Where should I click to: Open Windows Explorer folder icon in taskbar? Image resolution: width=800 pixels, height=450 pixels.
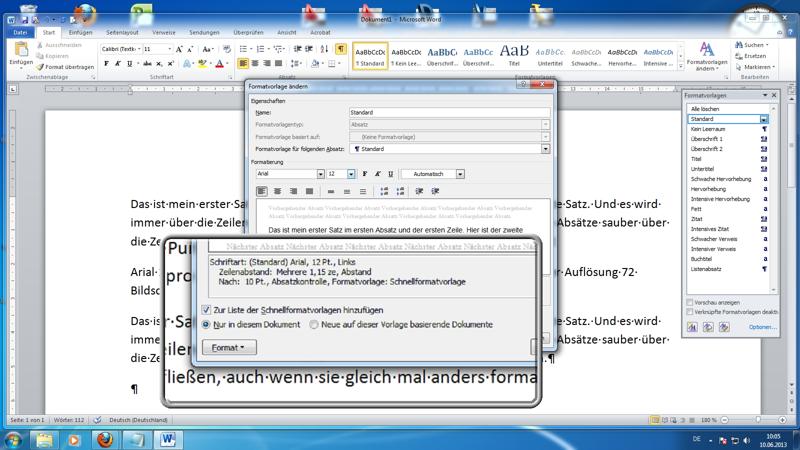pos(44,439)
